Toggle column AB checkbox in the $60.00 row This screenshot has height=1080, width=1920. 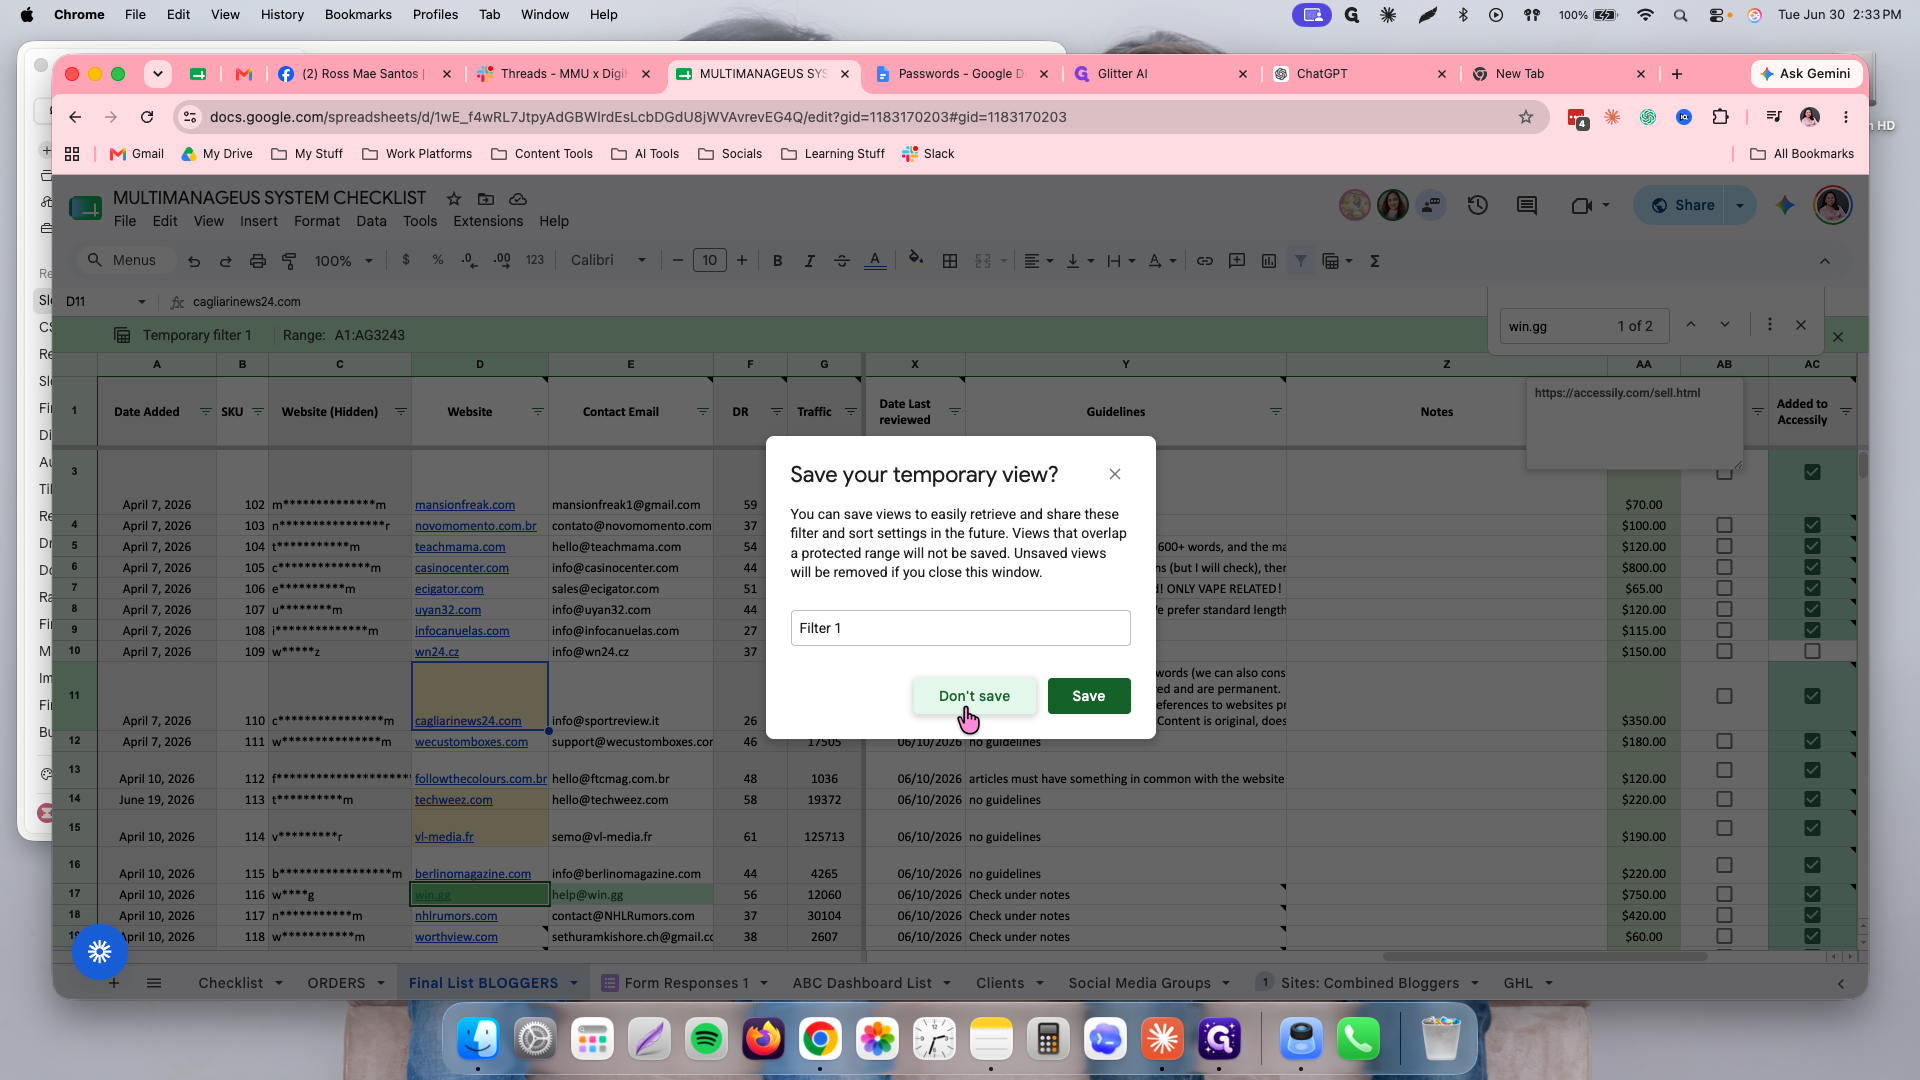(x=1724, y=937)
